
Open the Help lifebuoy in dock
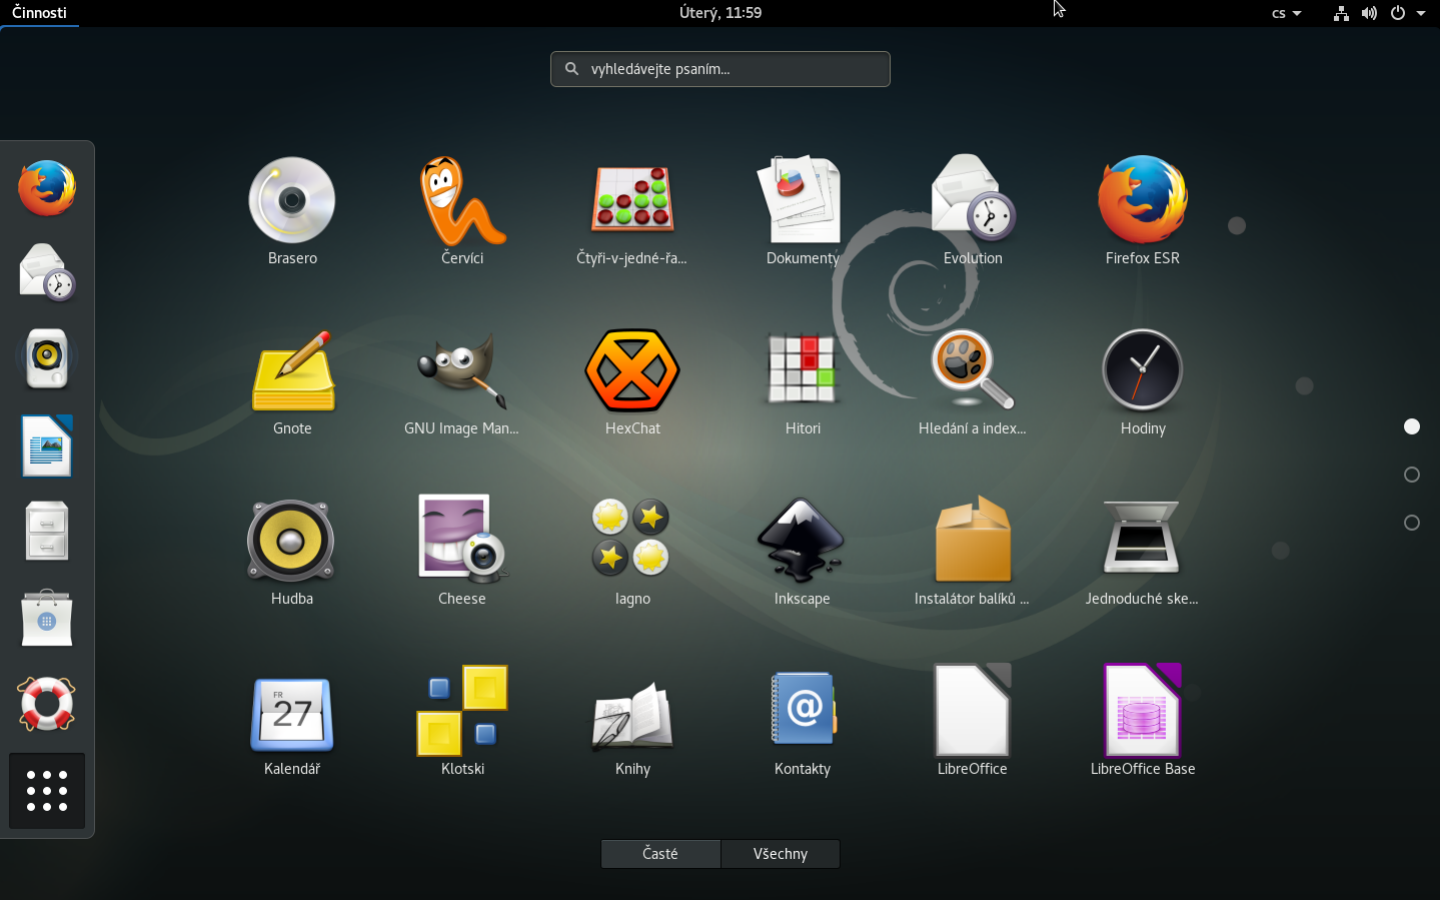[47, 704]
